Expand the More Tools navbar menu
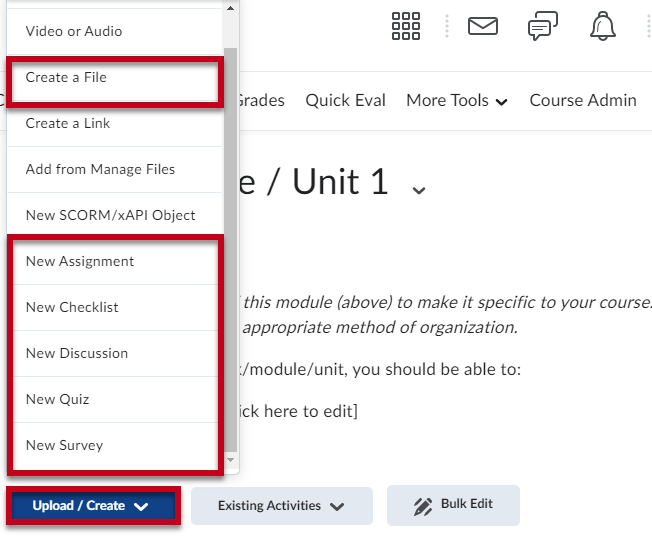This screenshot has width=652, height=547. [x=457, y=101]
